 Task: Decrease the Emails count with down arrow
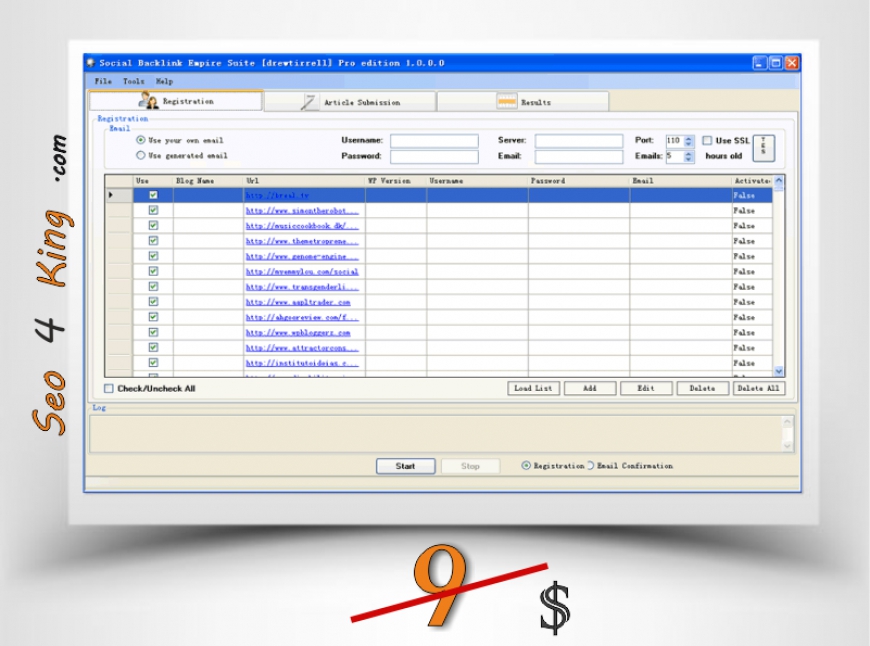(689, 160)
